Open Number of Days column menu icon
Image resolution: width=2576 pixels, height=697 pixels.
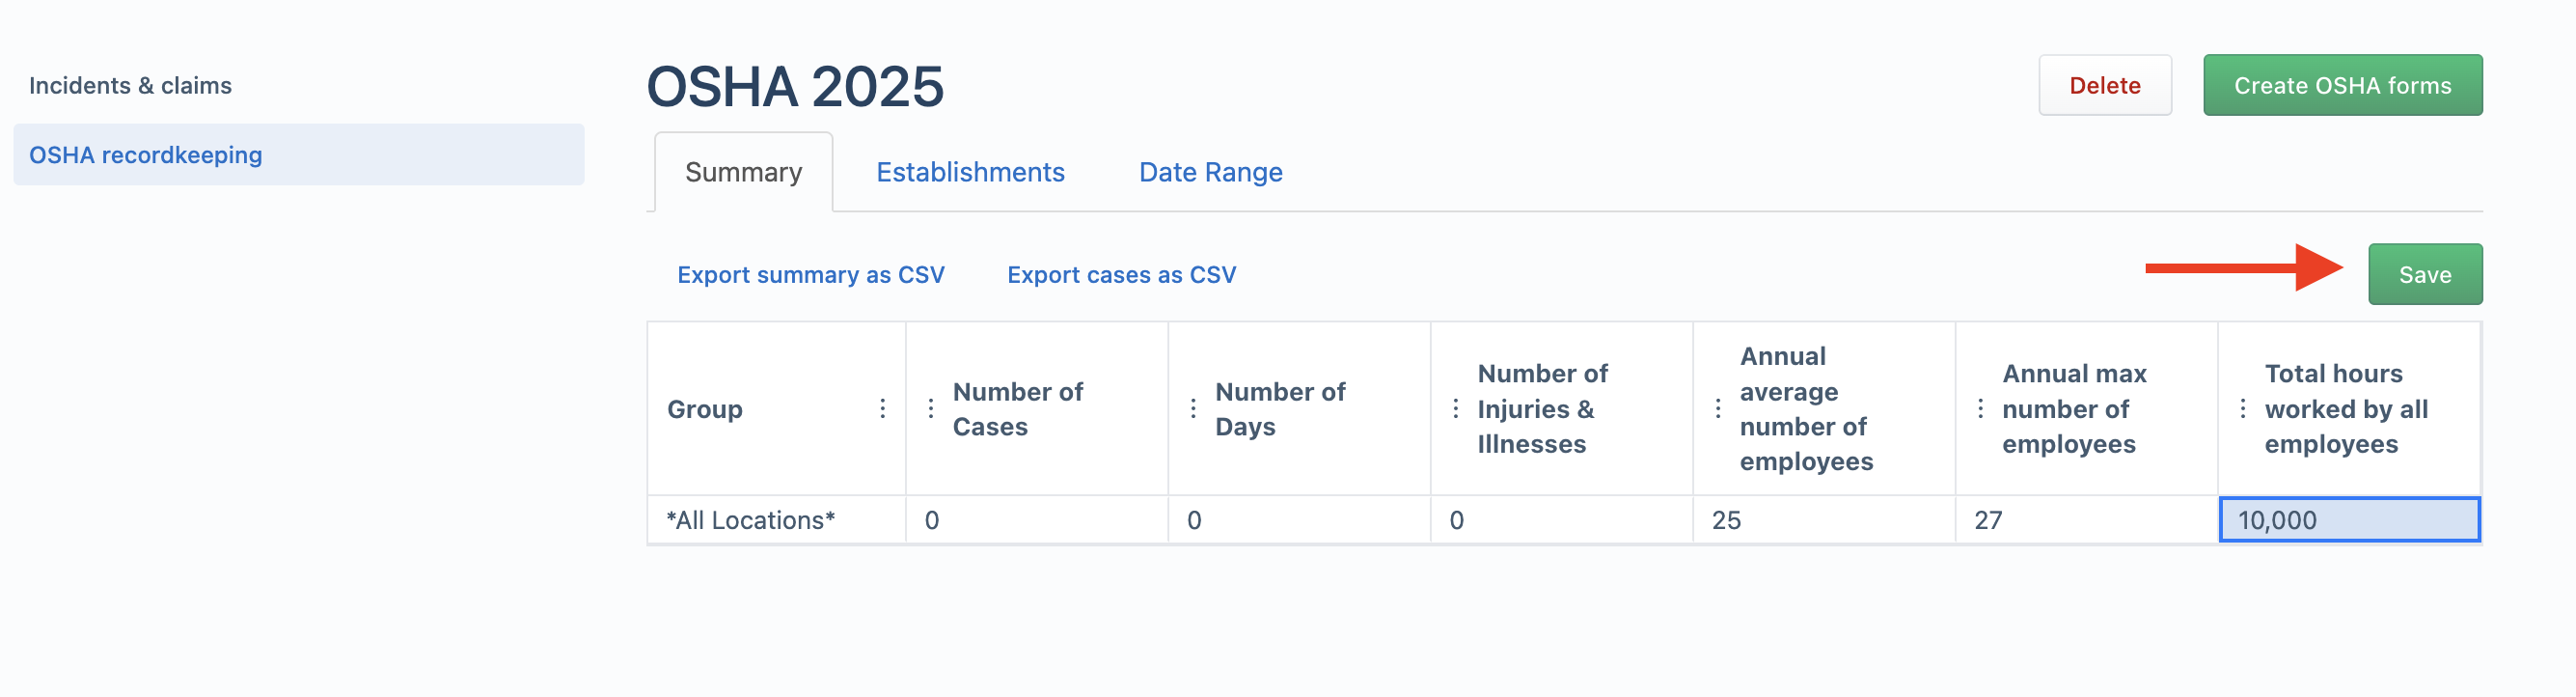point(1193,408)
